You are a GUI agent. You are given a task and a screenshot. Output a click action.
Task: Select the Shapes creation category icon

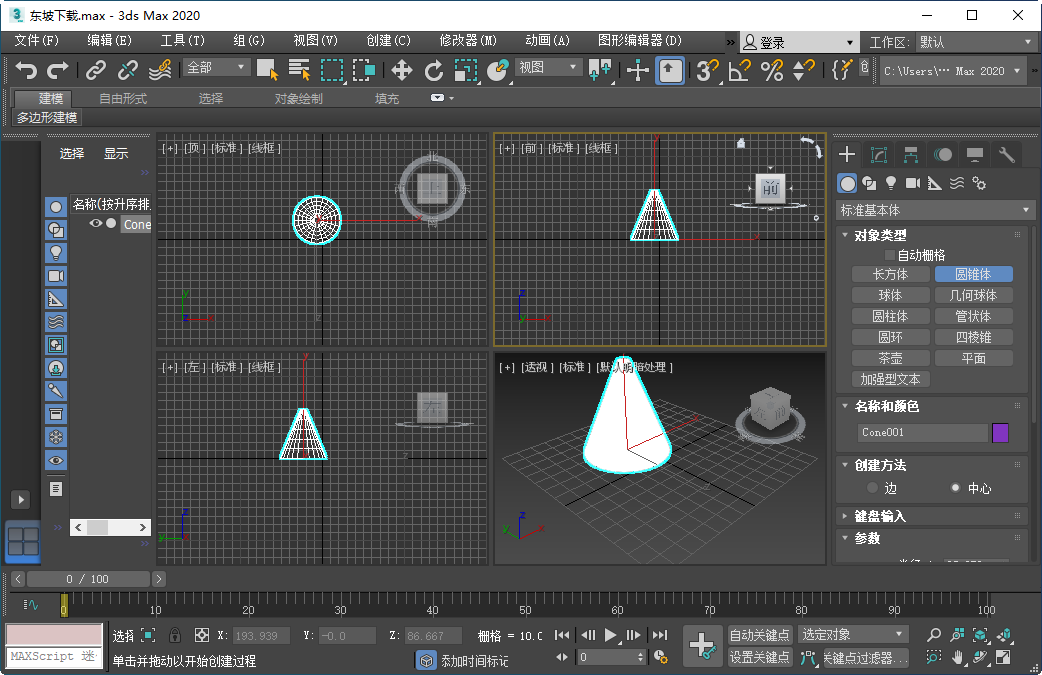click(x=870, y=183)
